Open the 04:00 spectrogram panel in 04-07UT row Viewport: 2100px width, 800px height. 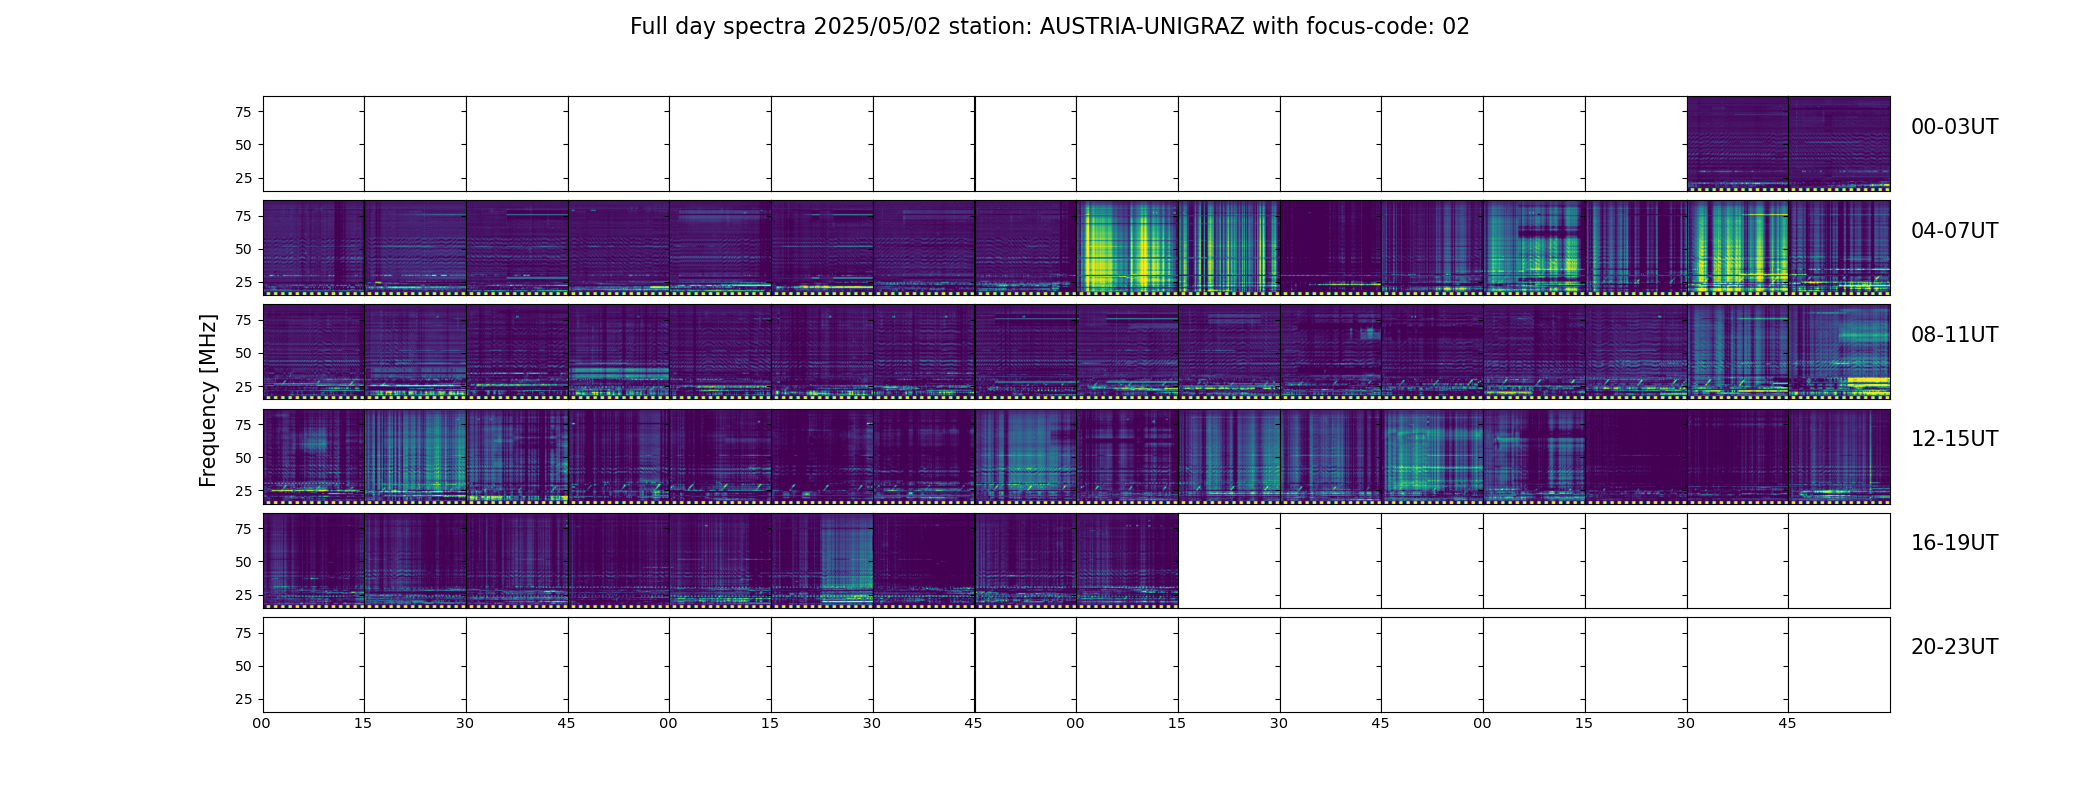pos(313,248)
